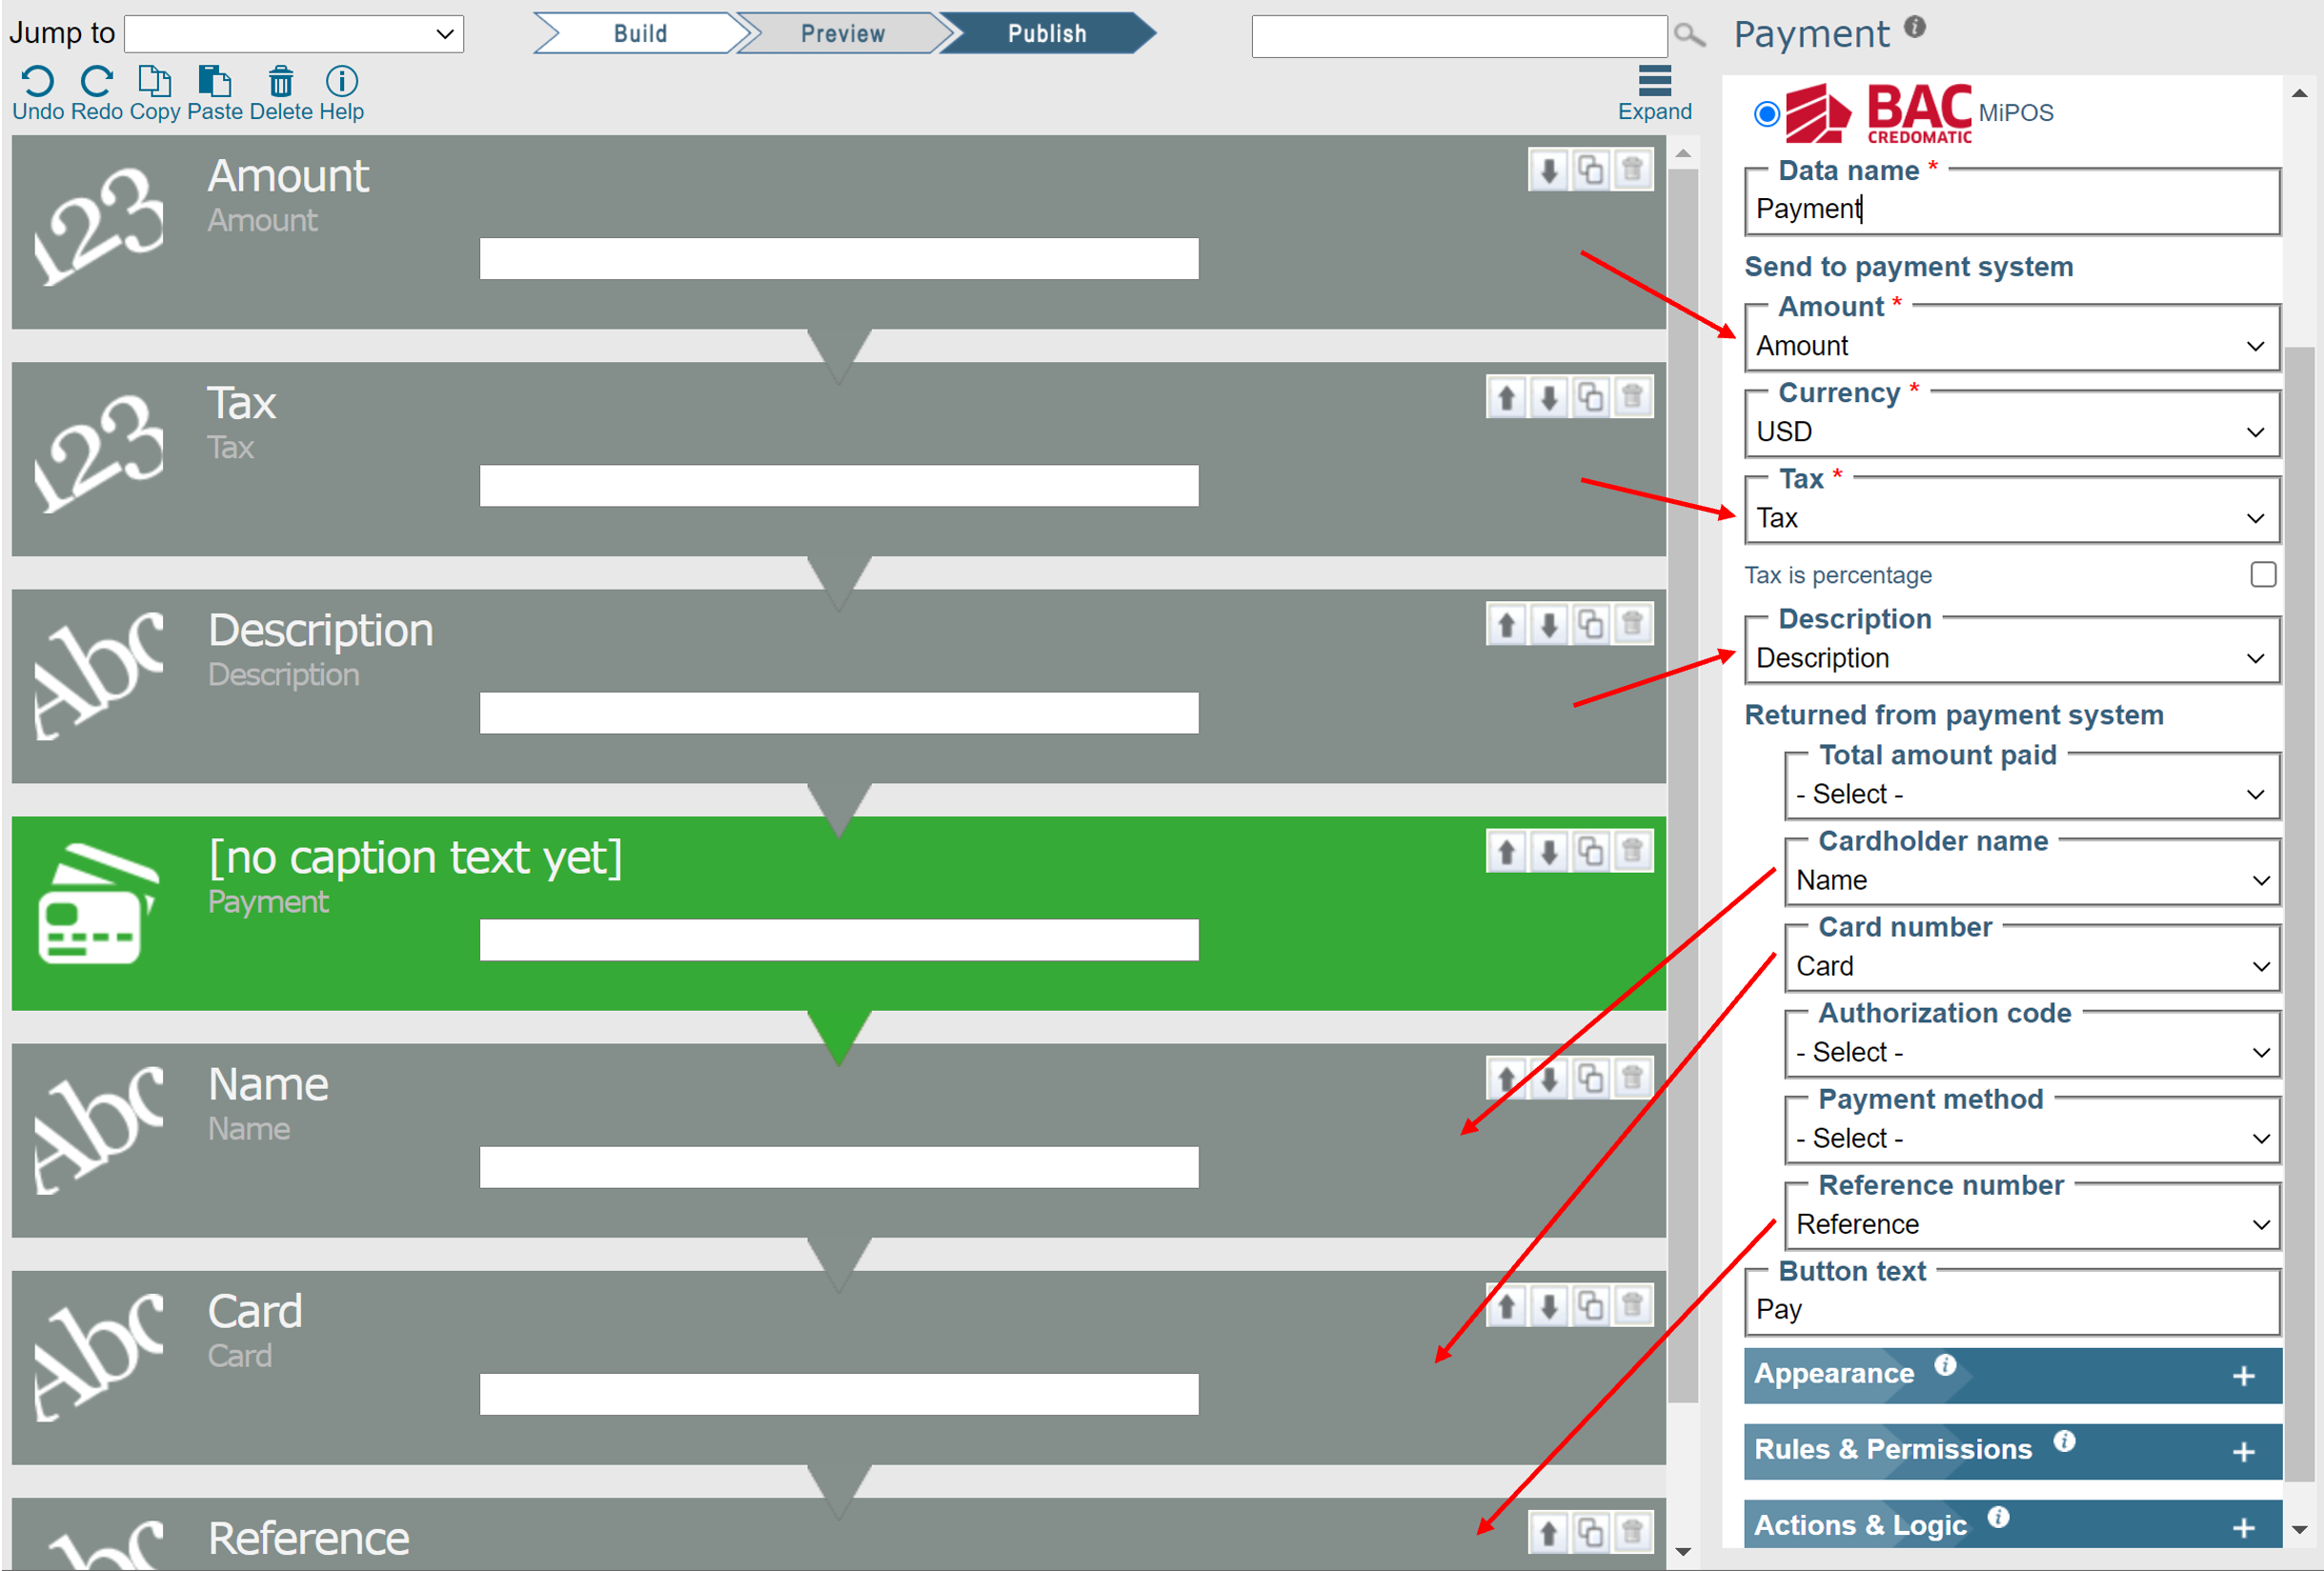Open the Authorization code dropdown

pos(2032,1052)
